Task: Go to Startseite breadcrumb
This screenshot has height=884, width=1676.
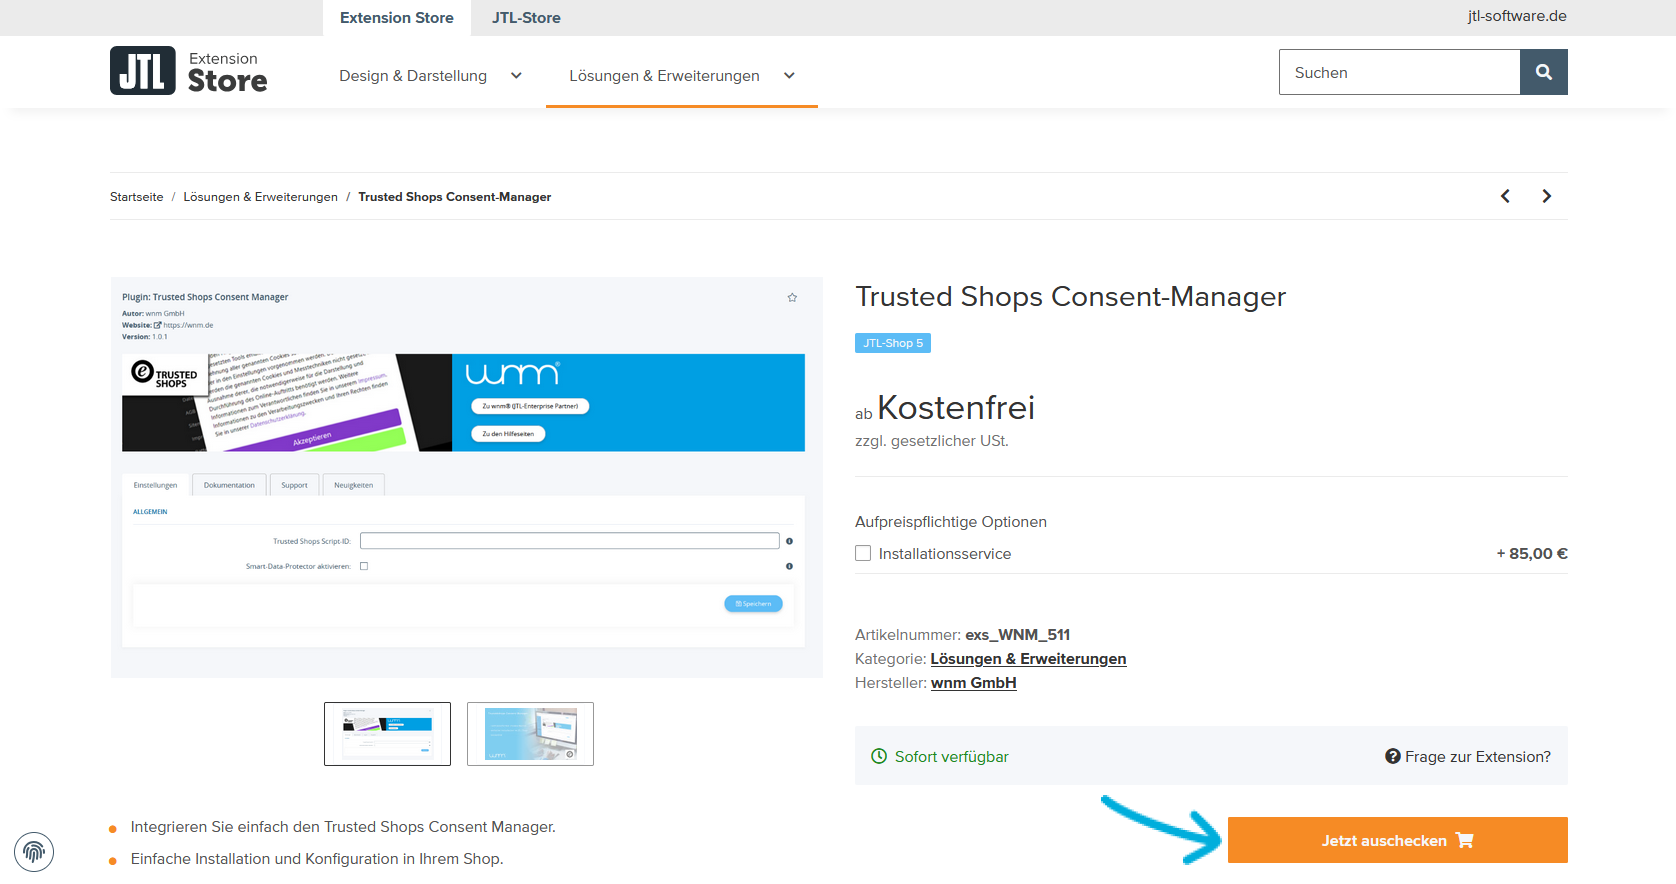Action: (137, 197)
